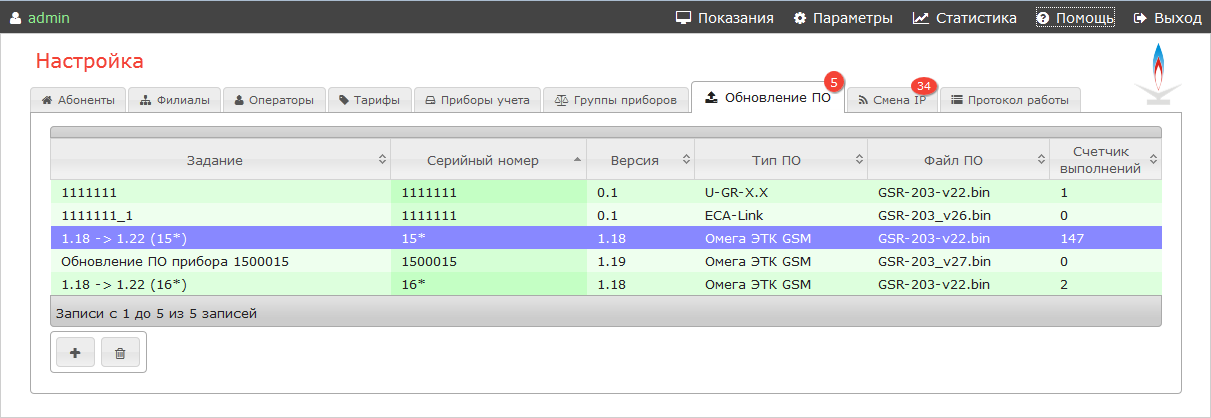Select the row with task 1111111_1
The height and width of the screenshot is (418, 1211).
tap(606, 215)
